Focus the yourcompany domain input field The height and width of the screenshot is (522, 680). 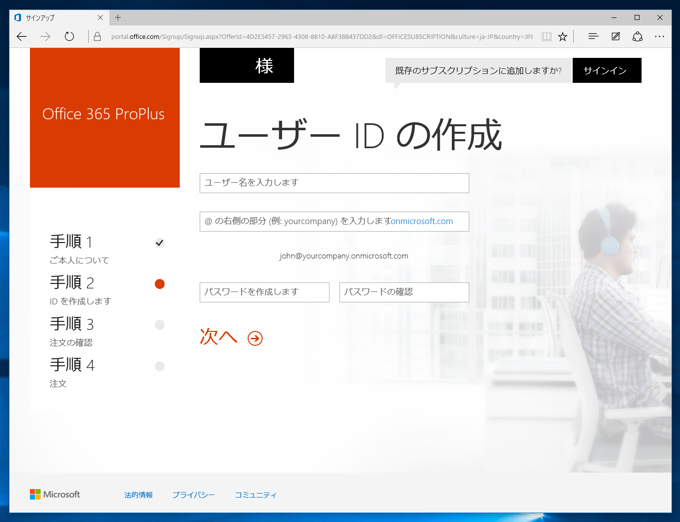click(334, 222)
